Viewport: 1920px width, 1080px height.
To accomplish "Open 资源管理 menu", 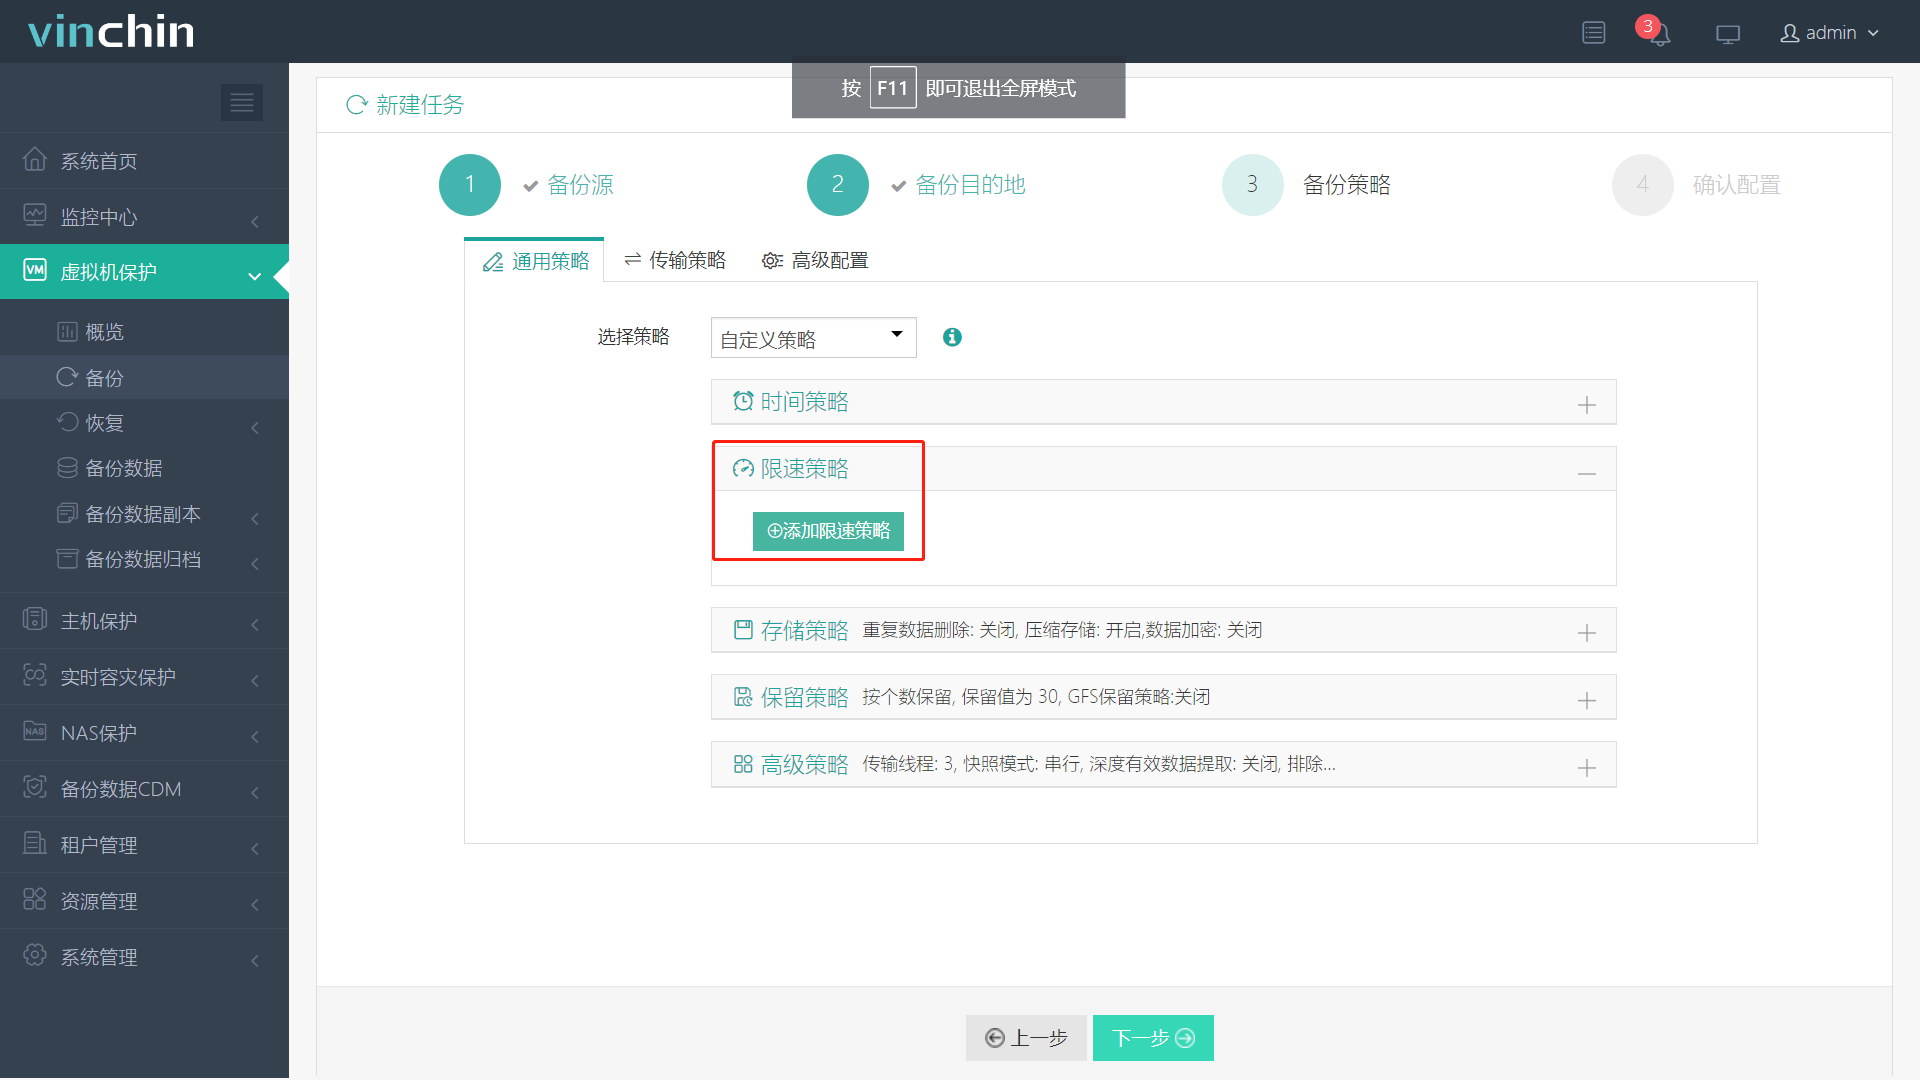I will (x=144, y=901).
